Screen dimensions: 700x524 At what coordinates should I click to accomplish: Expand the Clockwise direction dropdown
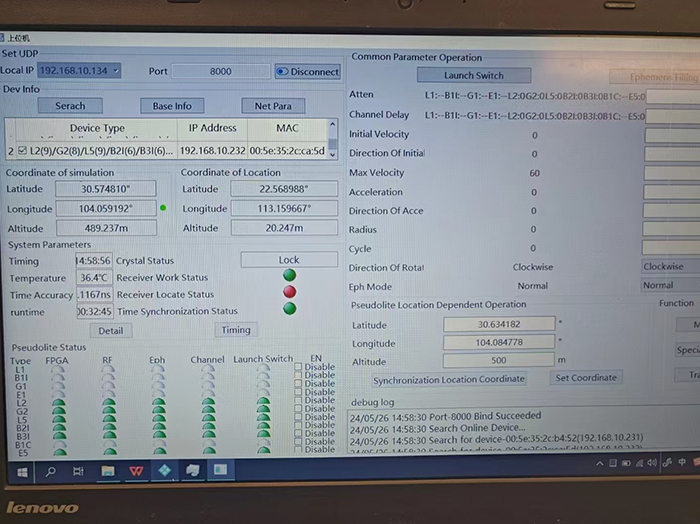coord(668,267)
